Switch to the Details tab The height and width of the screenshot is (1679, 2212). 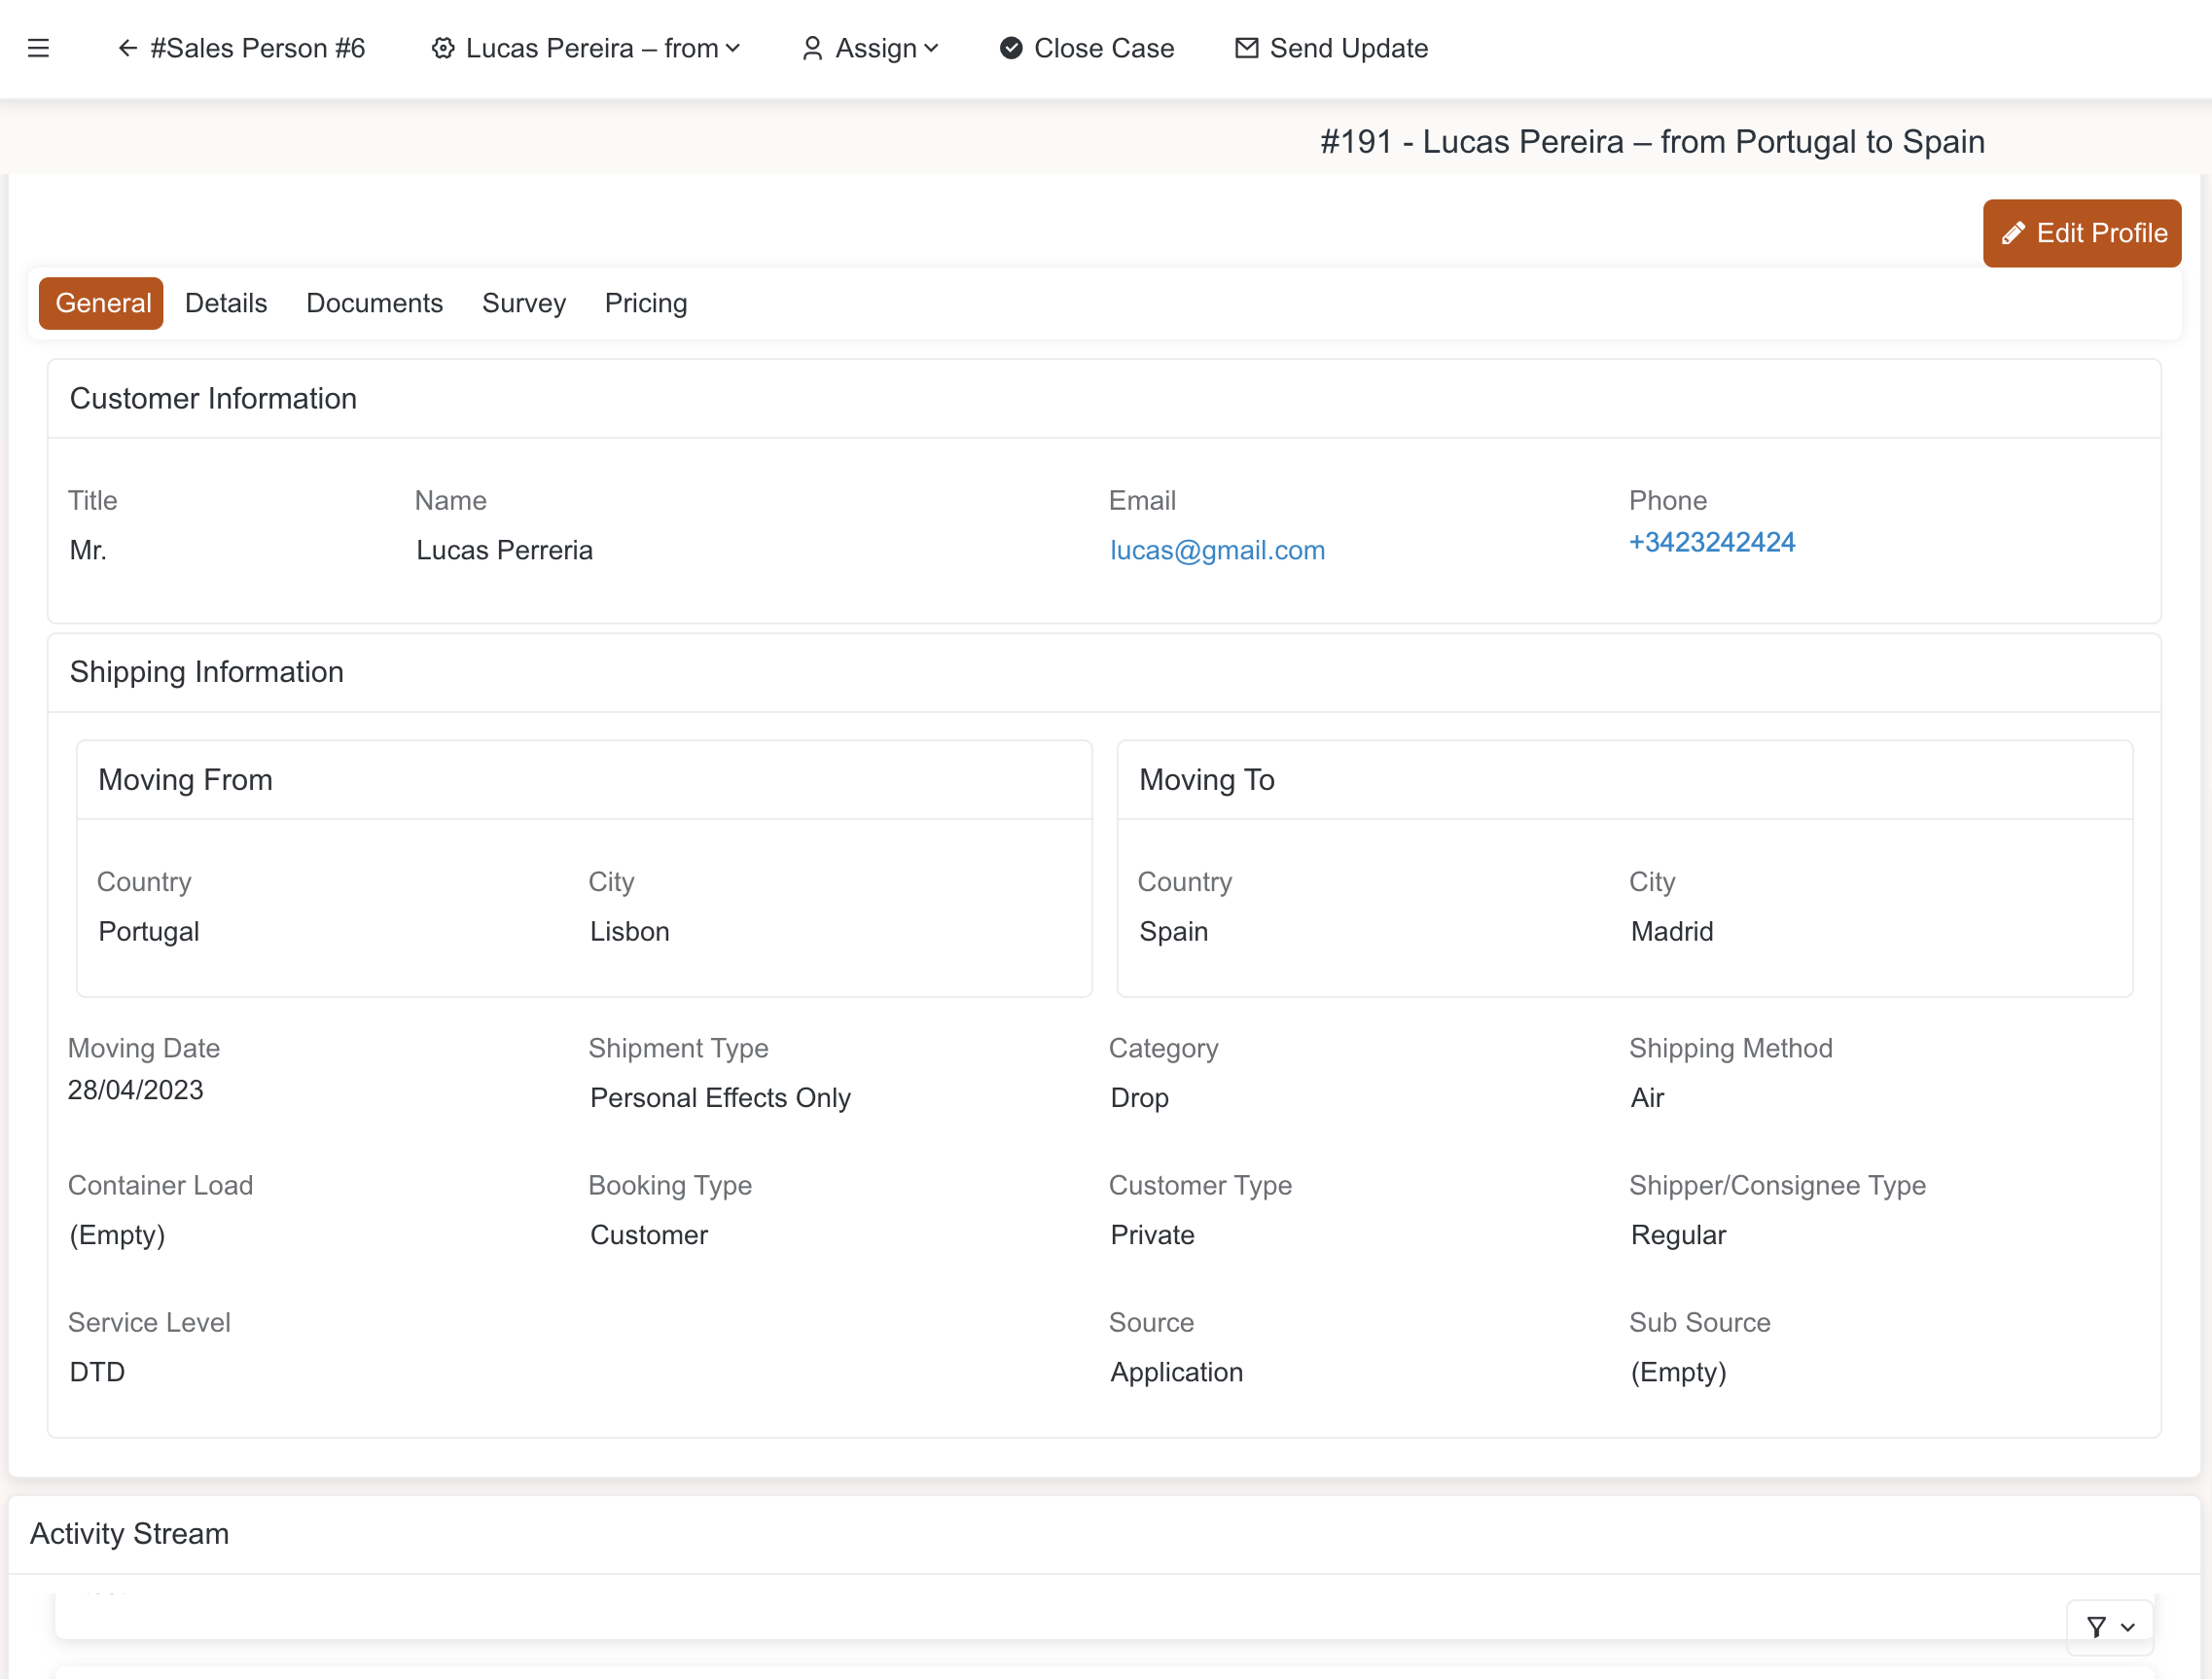click(x=226, y=303)
